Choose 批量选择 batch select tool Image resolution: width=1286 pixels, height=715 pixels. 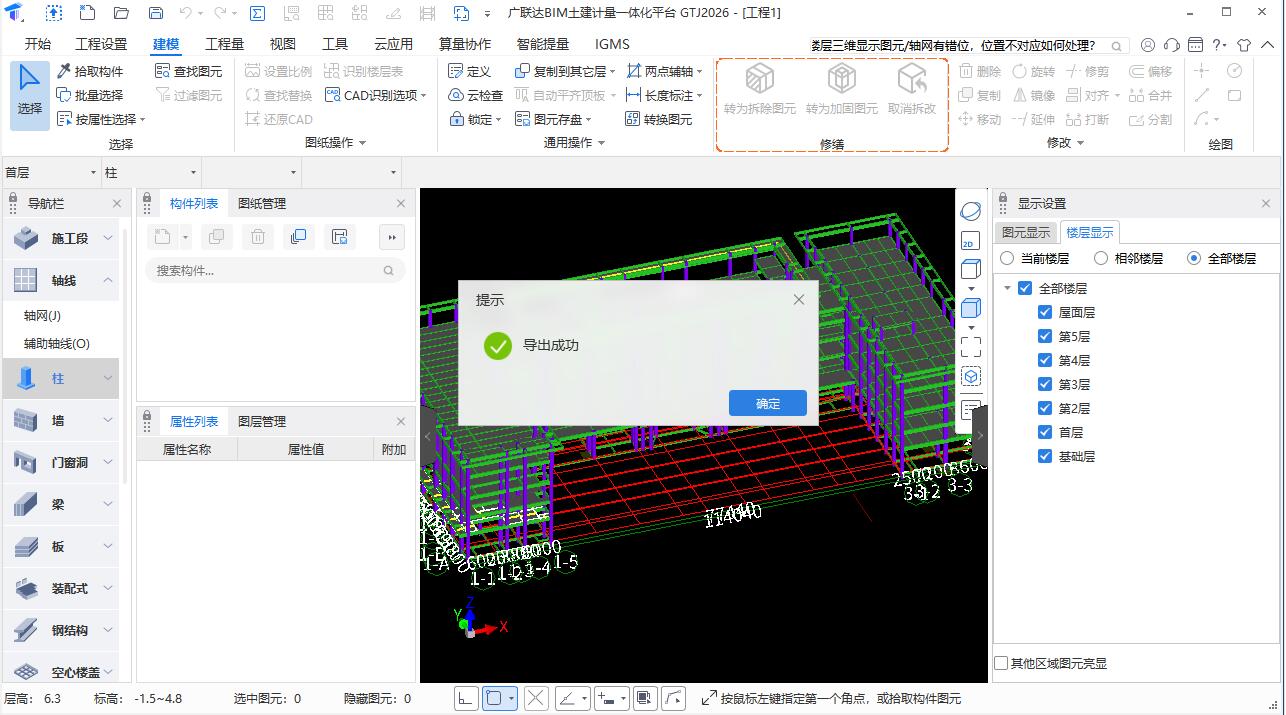coord(90,95)
